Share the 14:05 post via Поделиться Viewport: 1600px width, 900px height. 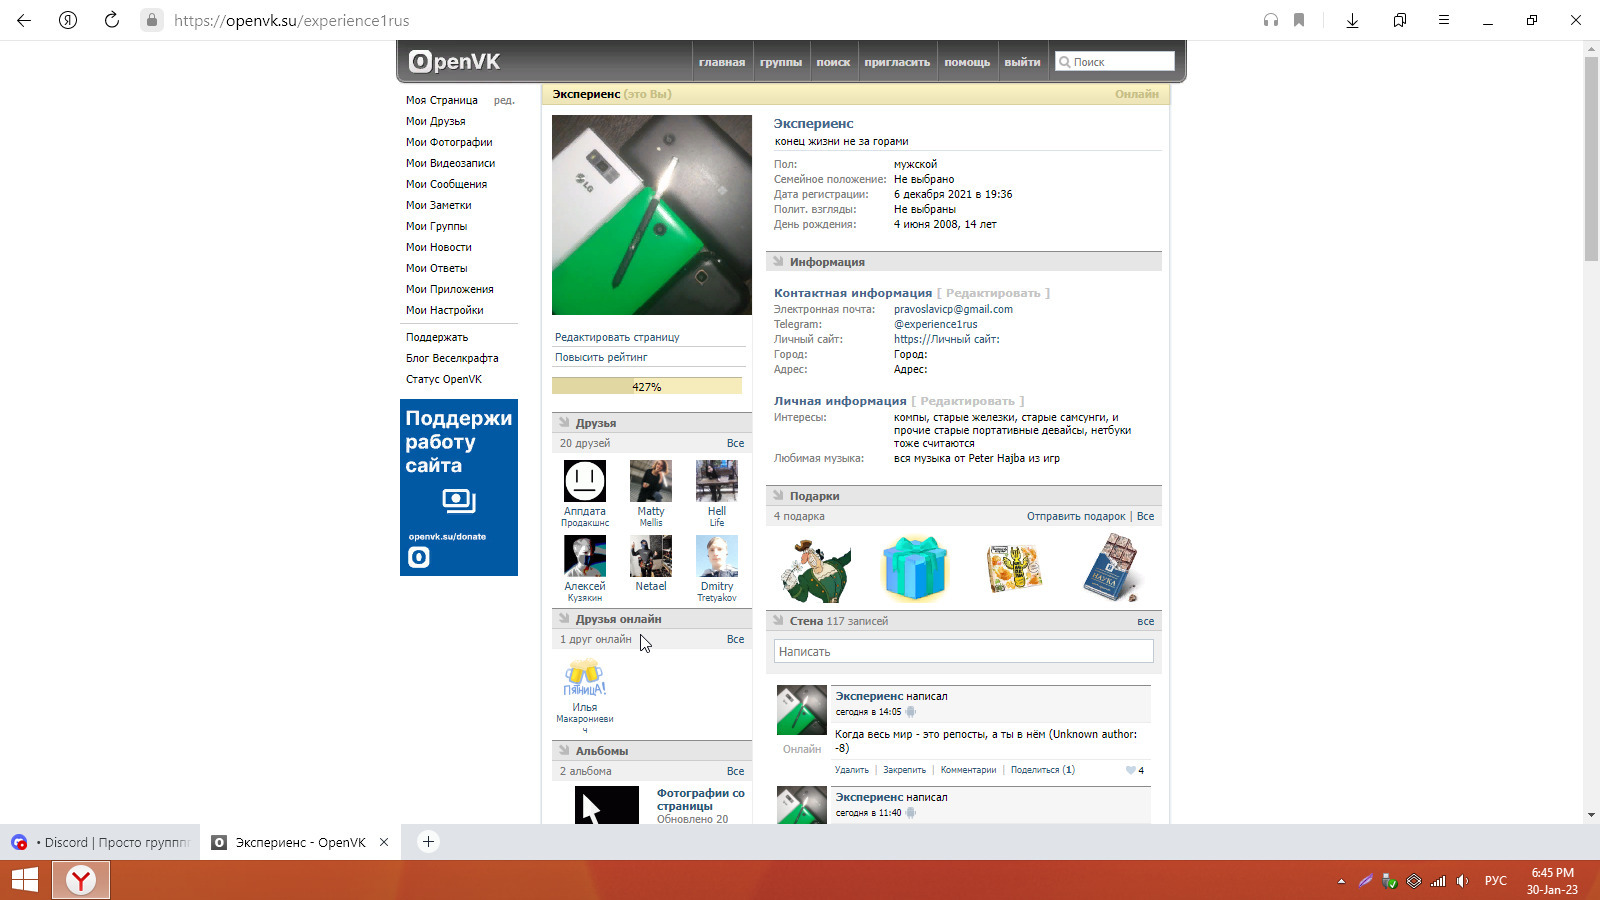tap(1043, 770)
